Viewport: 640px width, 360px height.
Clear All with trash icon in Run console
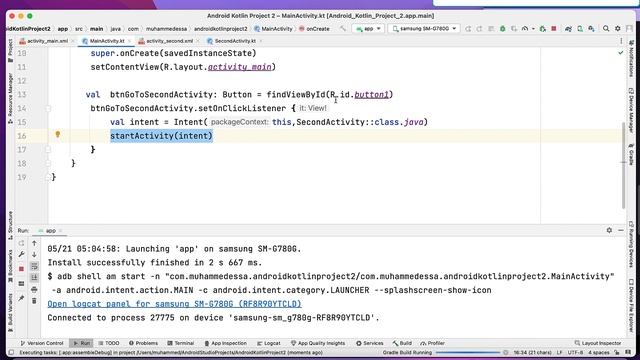pyautogui.click(x=34, y=301)
